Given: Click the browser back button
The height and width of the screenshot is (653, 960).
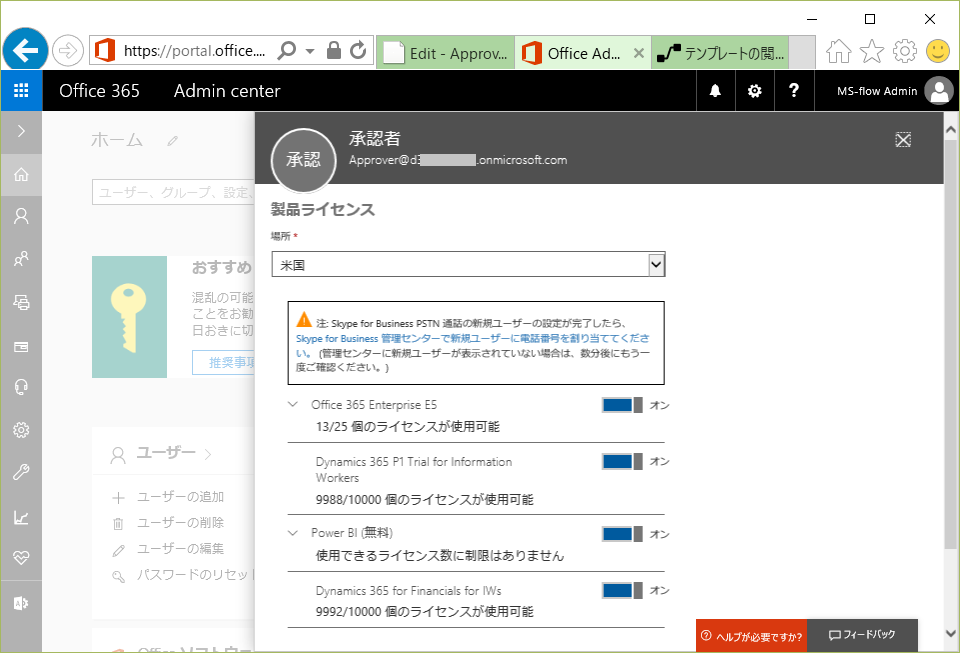Looking at the screenshot, I should point(25,51).
